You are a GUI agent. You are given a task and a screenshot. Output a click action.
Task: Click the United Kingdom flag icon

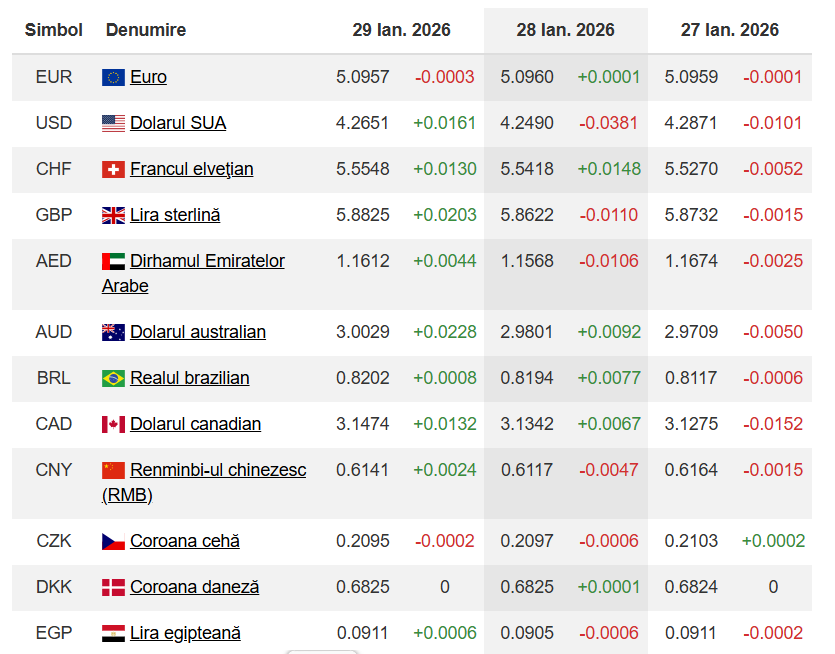(x=113, y=216)
